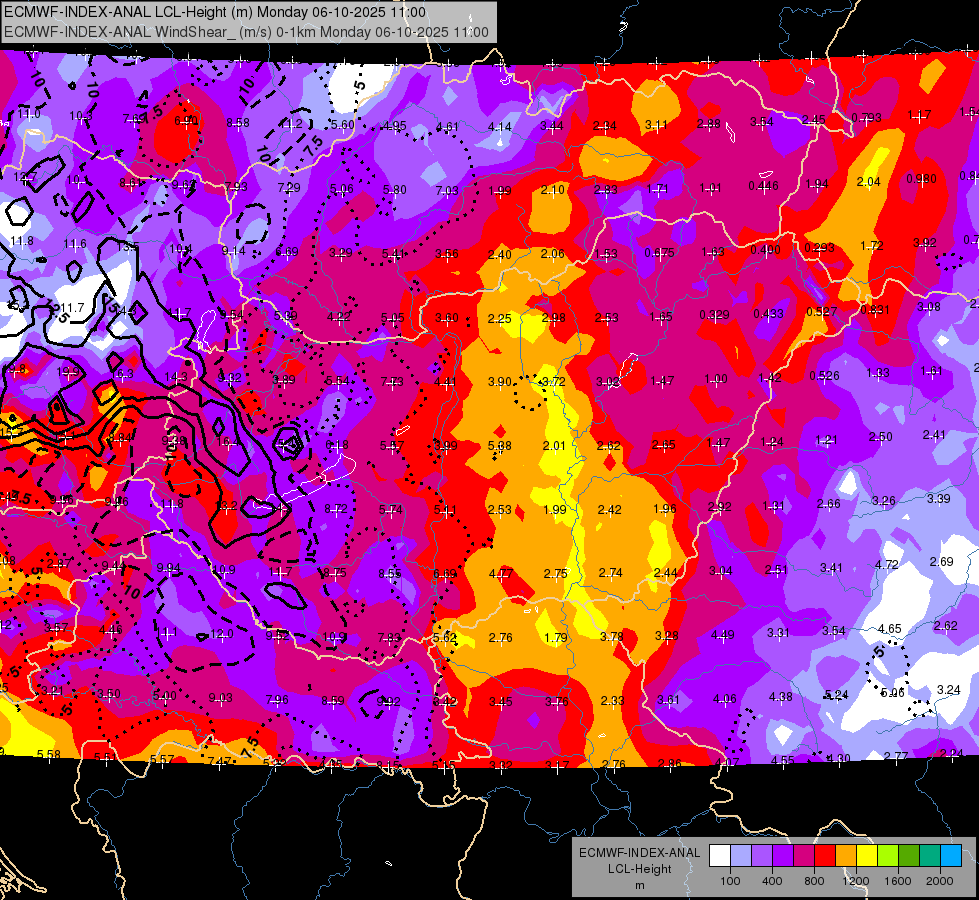
Task: Click the wind shear value '0.831'
Action: coord(875,309)
